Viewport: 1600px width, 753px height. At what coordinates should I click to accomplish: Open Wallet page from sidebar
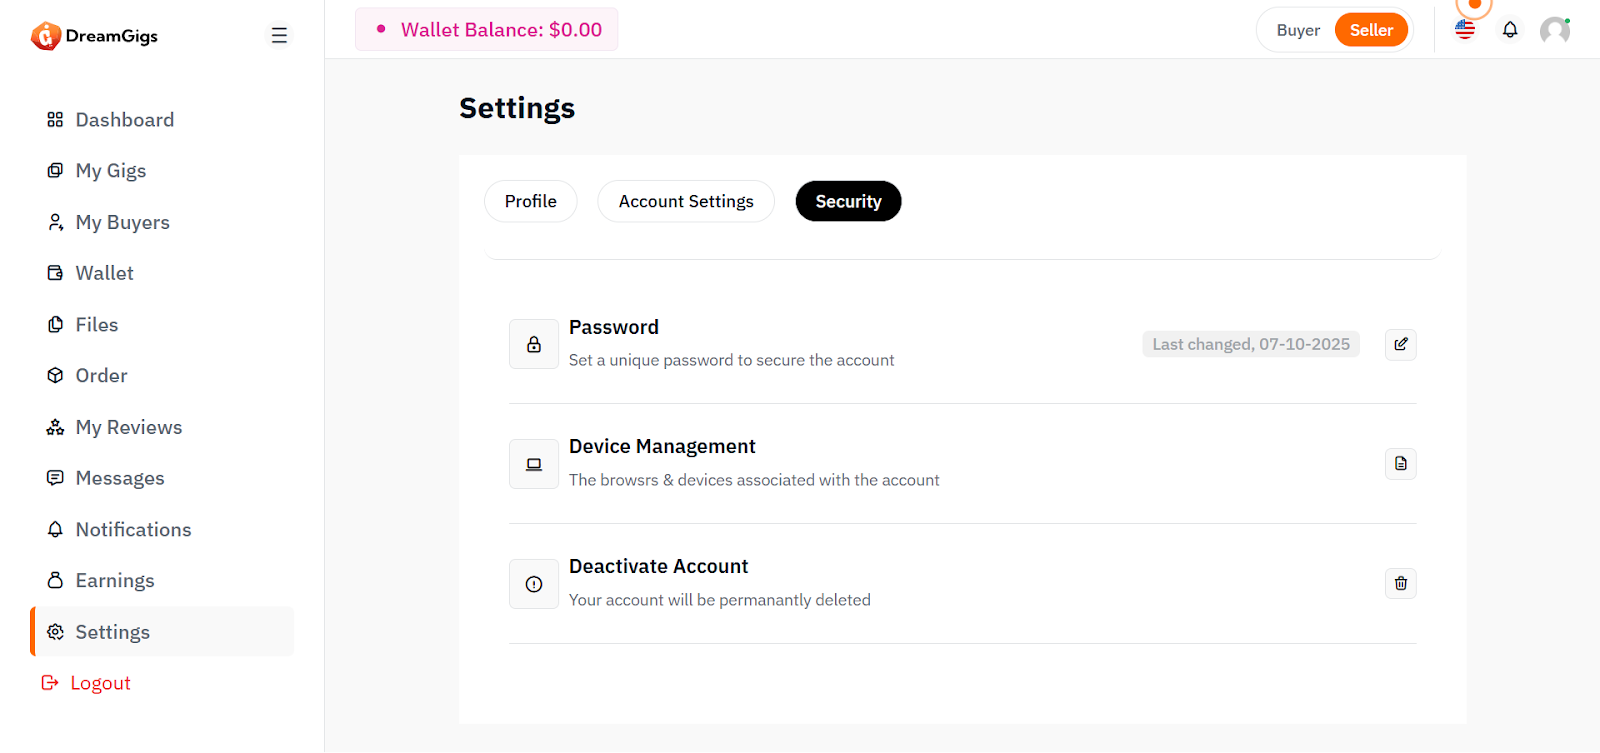[x=104, y=273]
